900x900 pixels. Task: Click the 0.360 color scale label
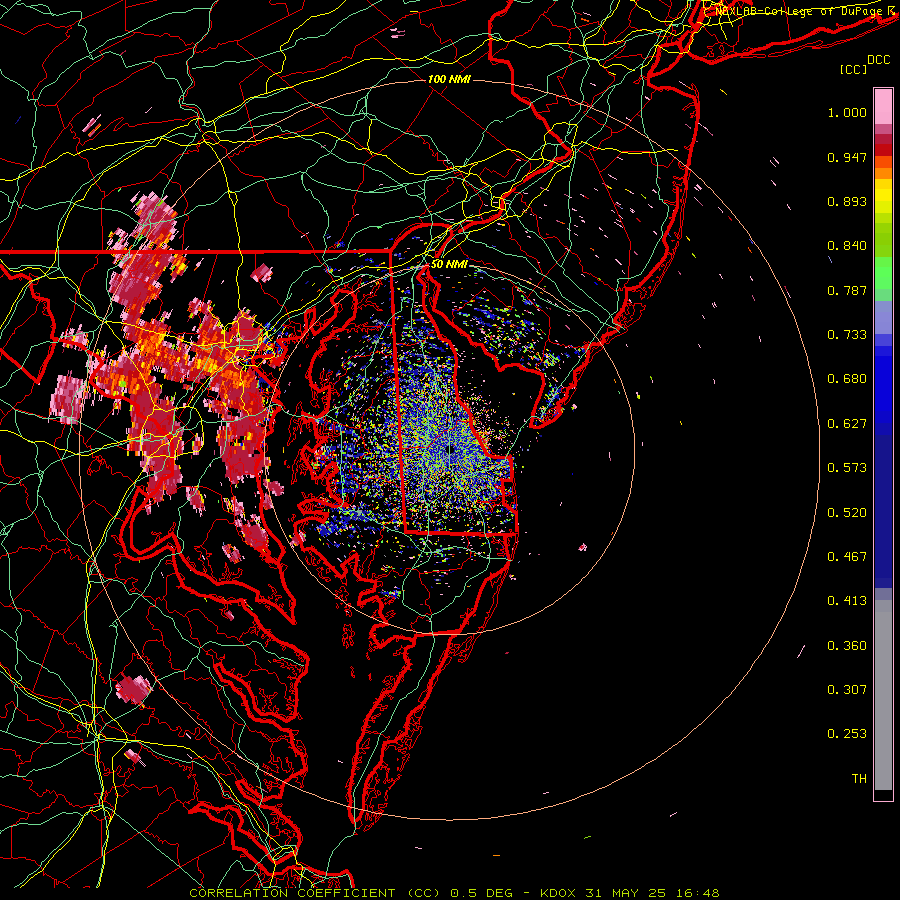[x=847, y=646]
